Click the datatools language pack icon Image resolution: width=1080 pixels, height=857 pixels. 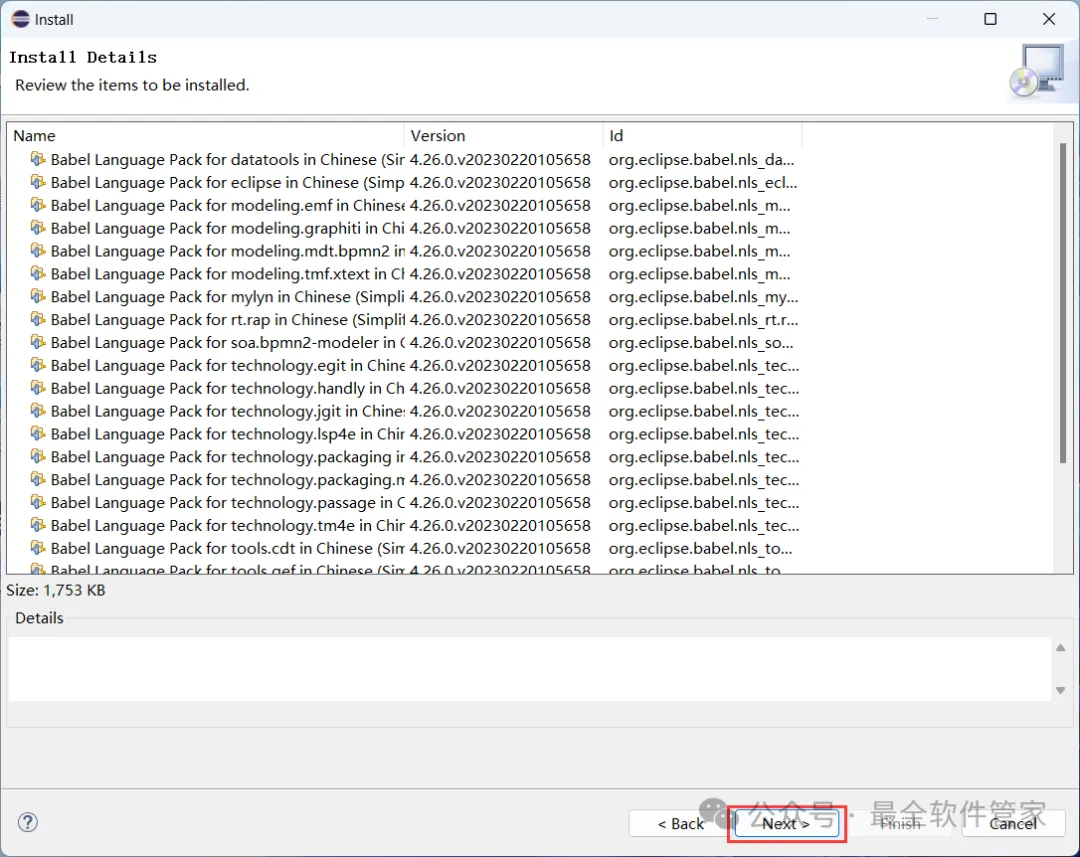[38, 159]
